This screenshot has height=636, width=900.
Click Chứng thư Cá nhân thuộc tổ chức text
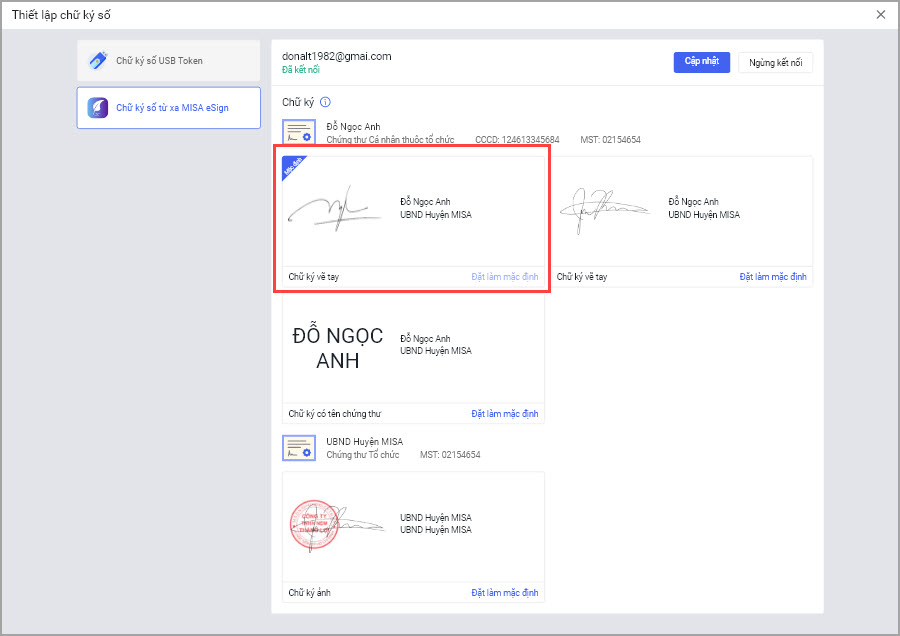[x=390, y=139]
